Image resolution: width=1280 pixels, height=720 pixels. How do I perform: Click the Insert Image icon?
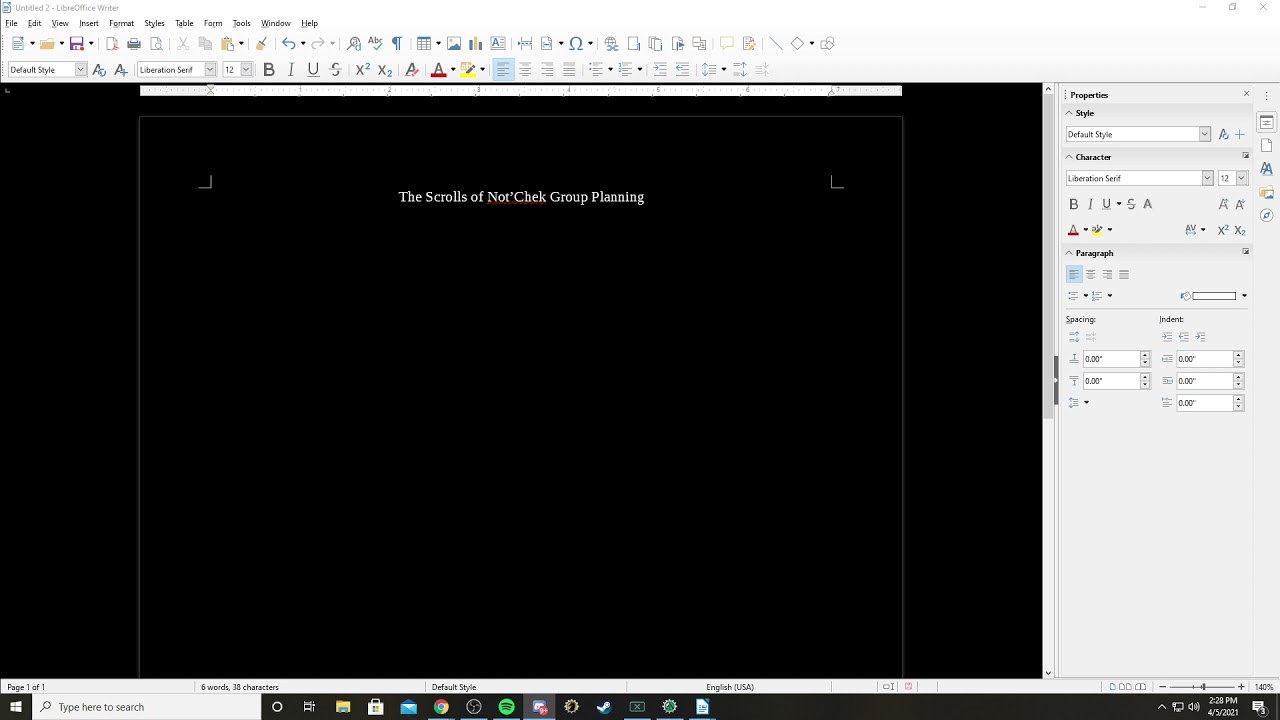coord(454,43)
